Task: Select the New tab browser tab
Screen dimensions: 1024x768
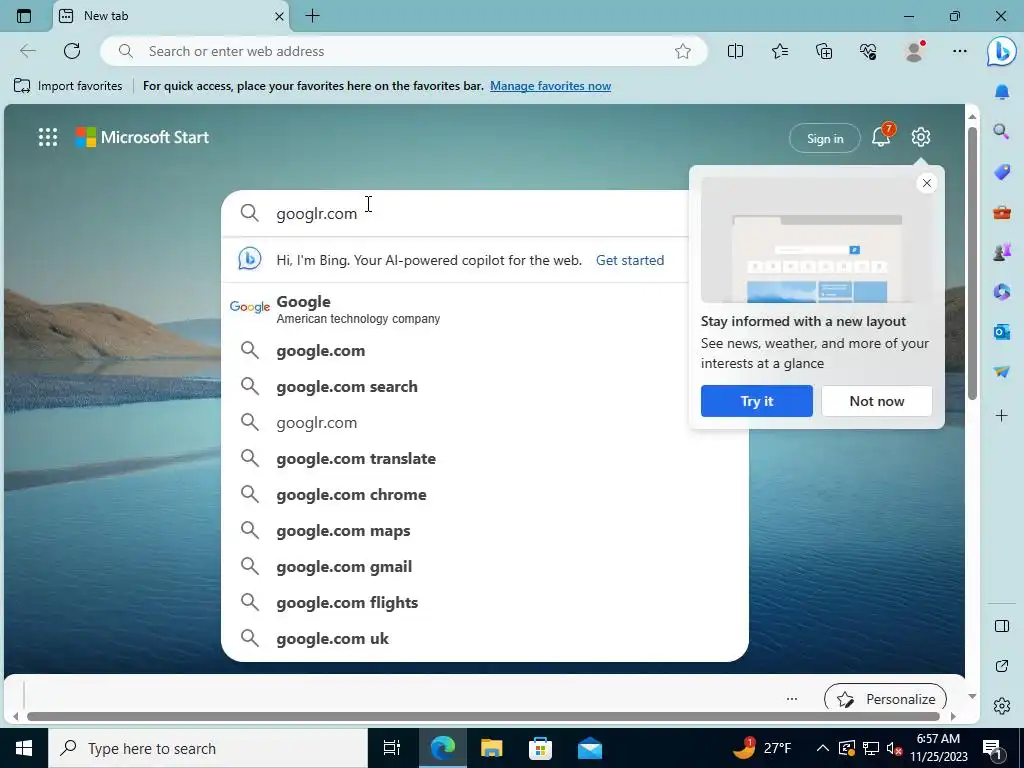Action: tap(172, 16)
